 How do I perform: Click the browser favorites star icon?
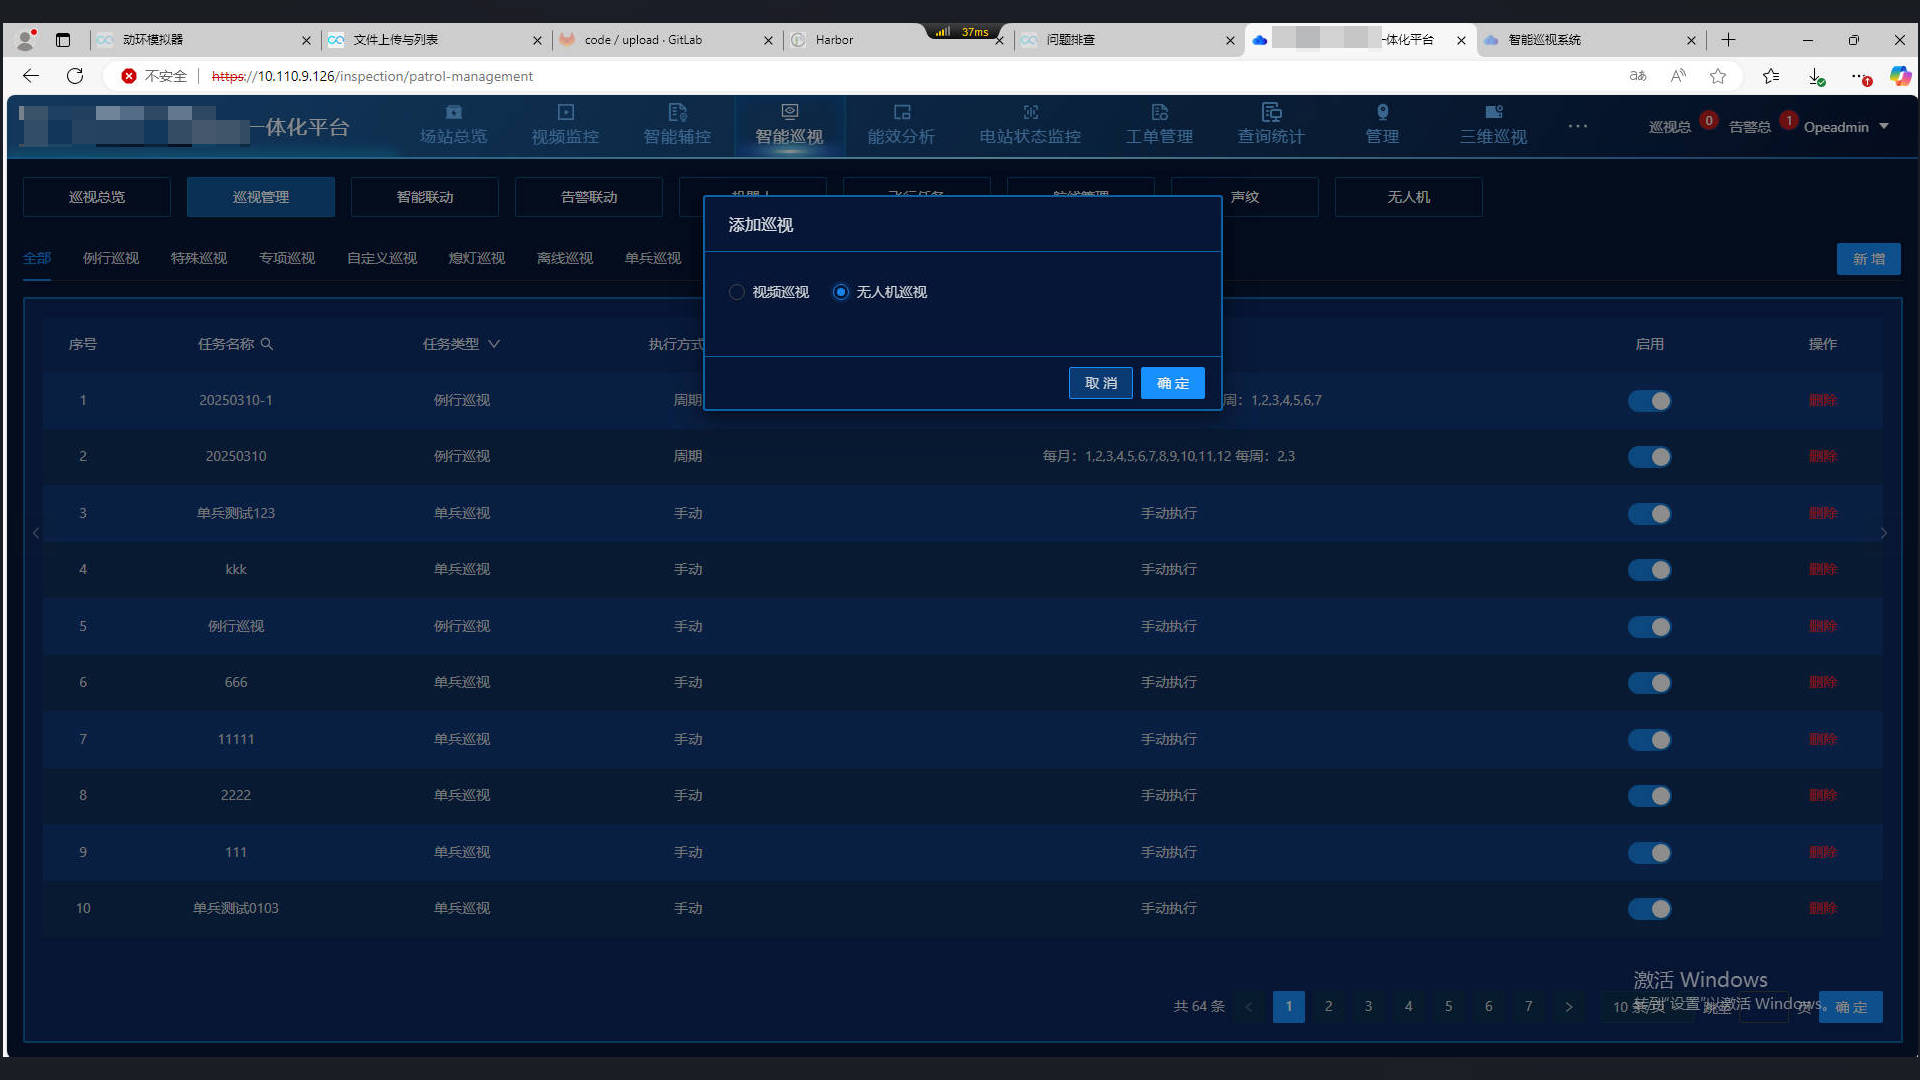[1718, 76]
